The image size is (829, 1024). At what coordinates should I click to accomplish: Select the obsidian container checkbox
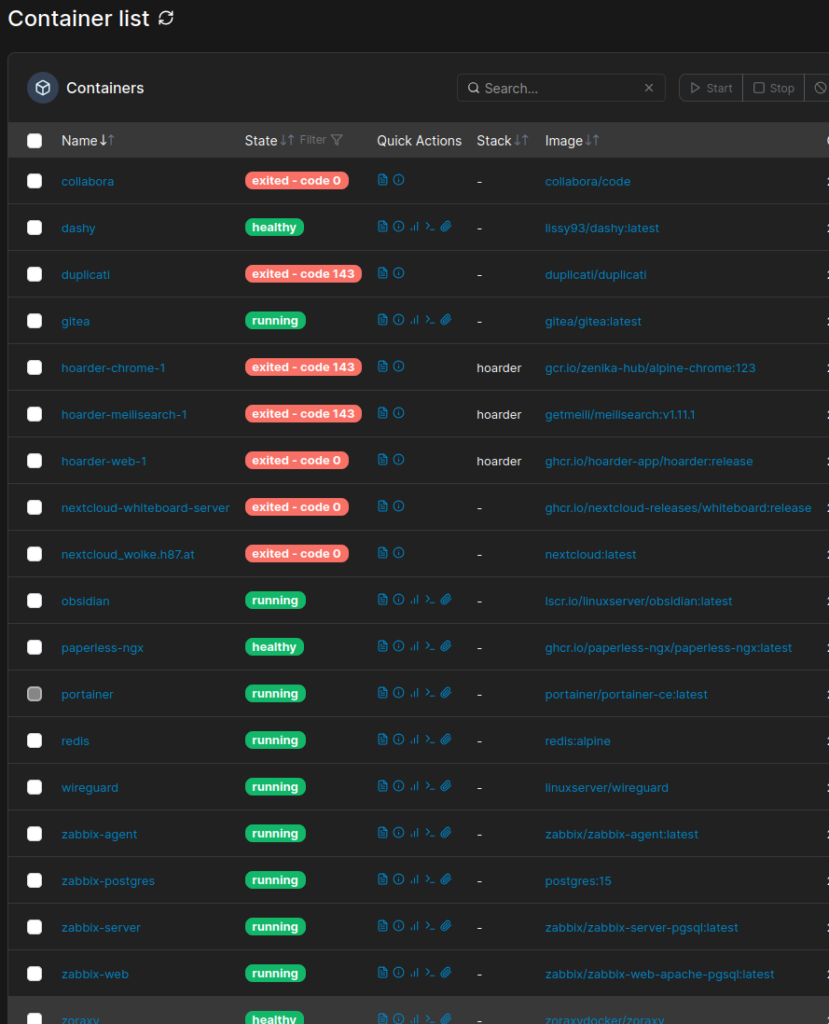35,601
